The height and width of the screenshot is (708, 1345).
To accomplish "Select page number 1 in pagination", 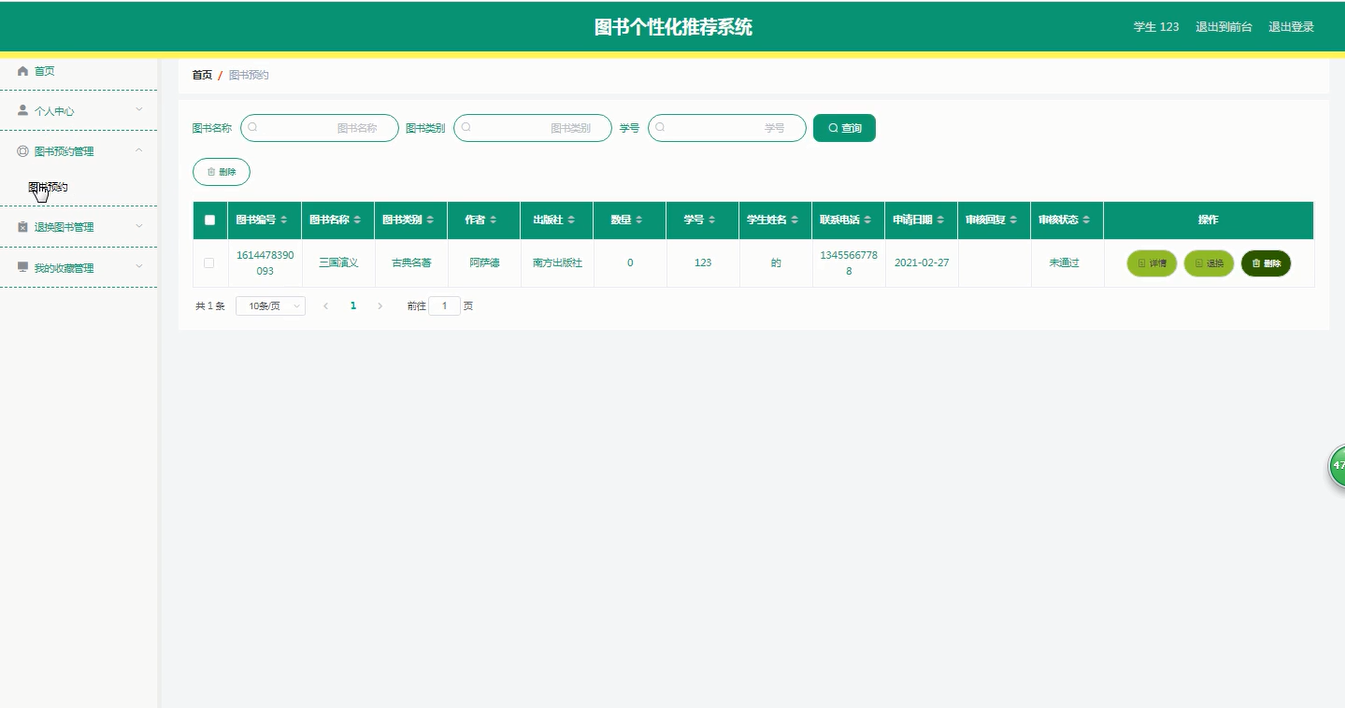I will [x=353, y=306].
